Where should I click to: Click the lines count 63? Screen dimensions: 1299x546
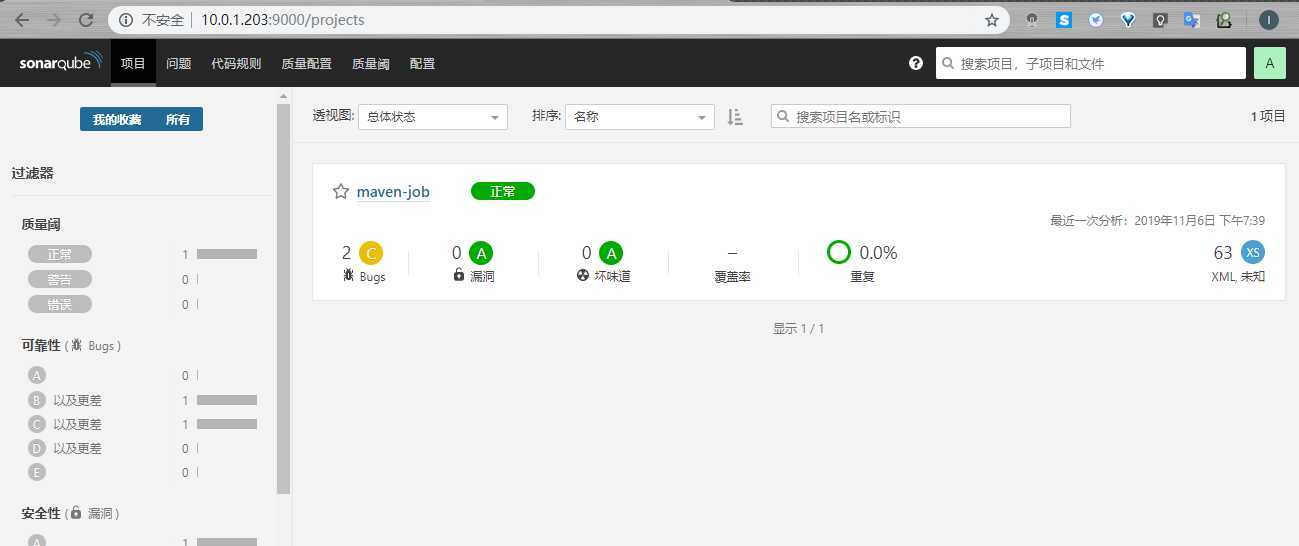coord(1223,253)
